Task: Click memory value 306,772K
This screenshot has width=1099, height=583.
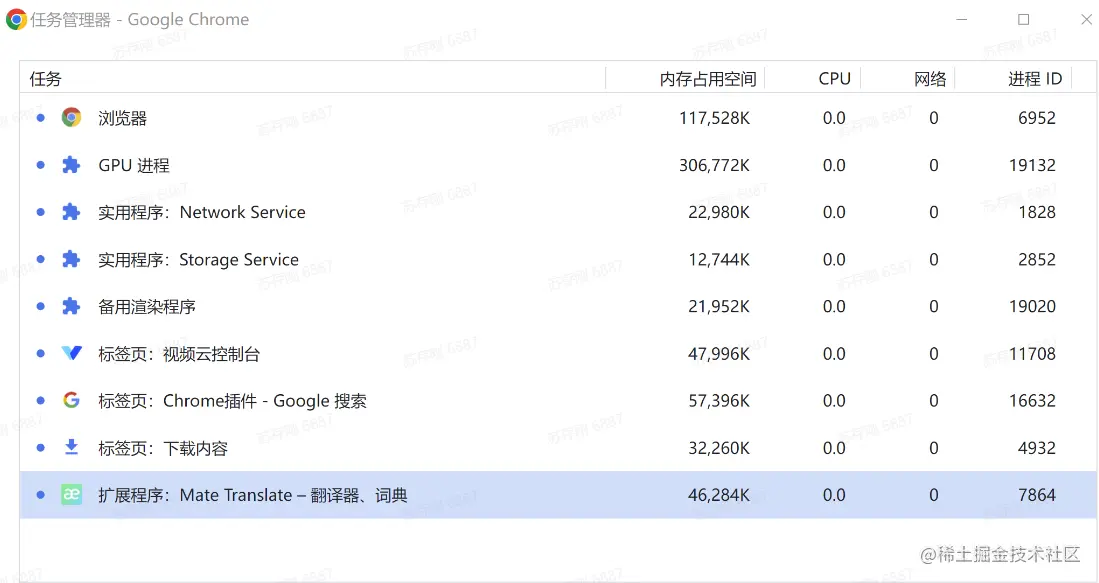Action: (x=714, y=165)
